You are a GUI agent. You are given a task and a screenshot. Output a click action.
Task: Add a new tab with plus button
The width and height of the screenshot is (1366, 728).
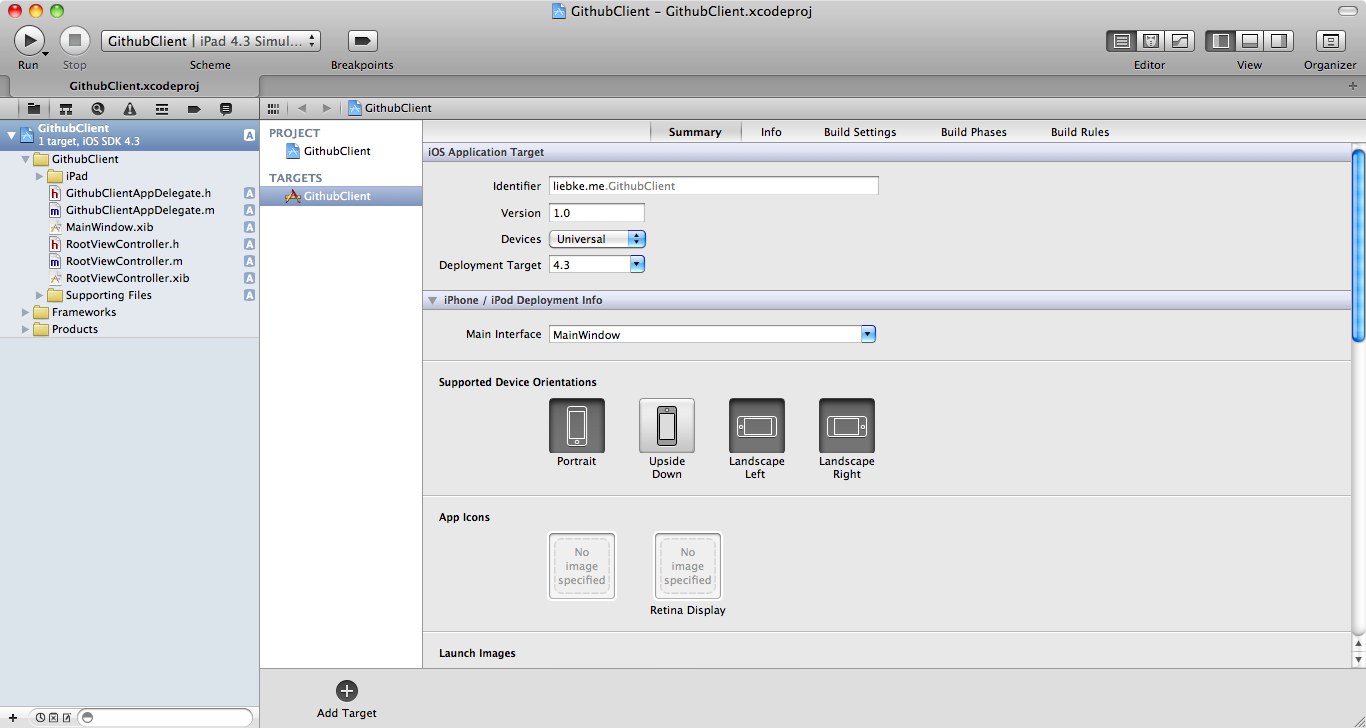click(x=1353, y=86)
